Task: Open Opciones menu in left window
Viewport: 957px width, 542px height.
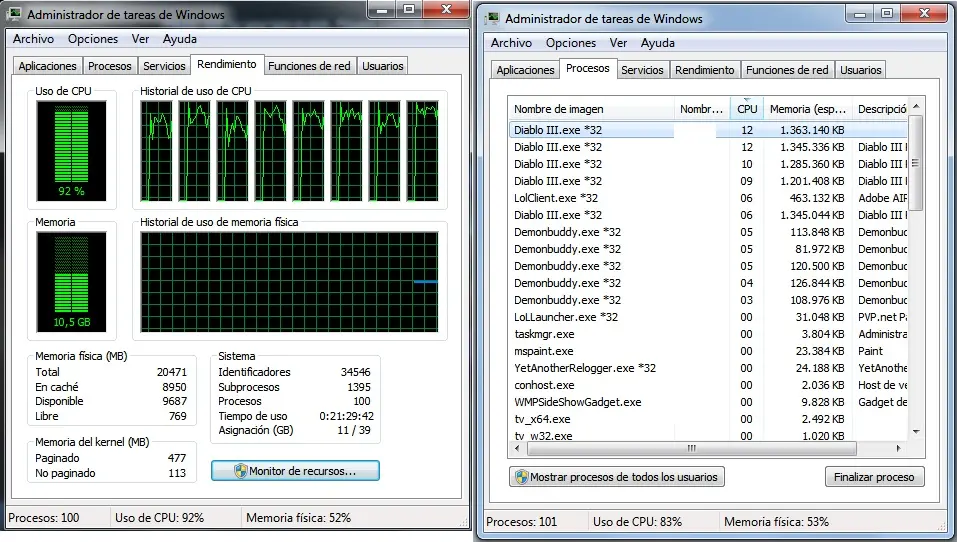Action: pos(93,39)
